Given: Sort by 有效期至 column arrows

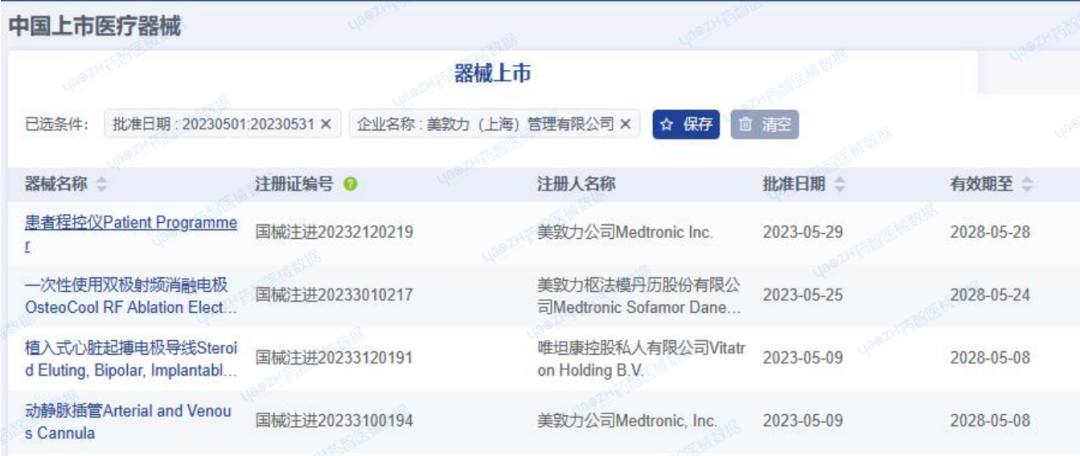Looking at the screenshot, I should pos(1027,185).
